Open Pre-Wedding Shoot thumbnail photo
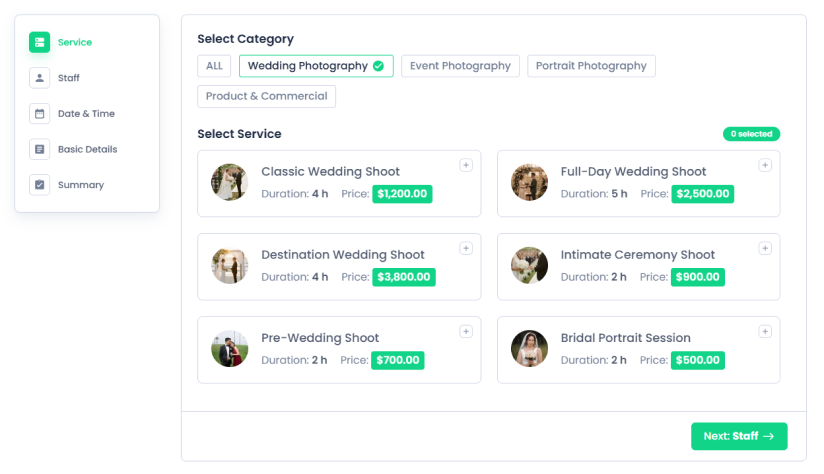Viewport: 824px width, 474px height. pos(230,348)
